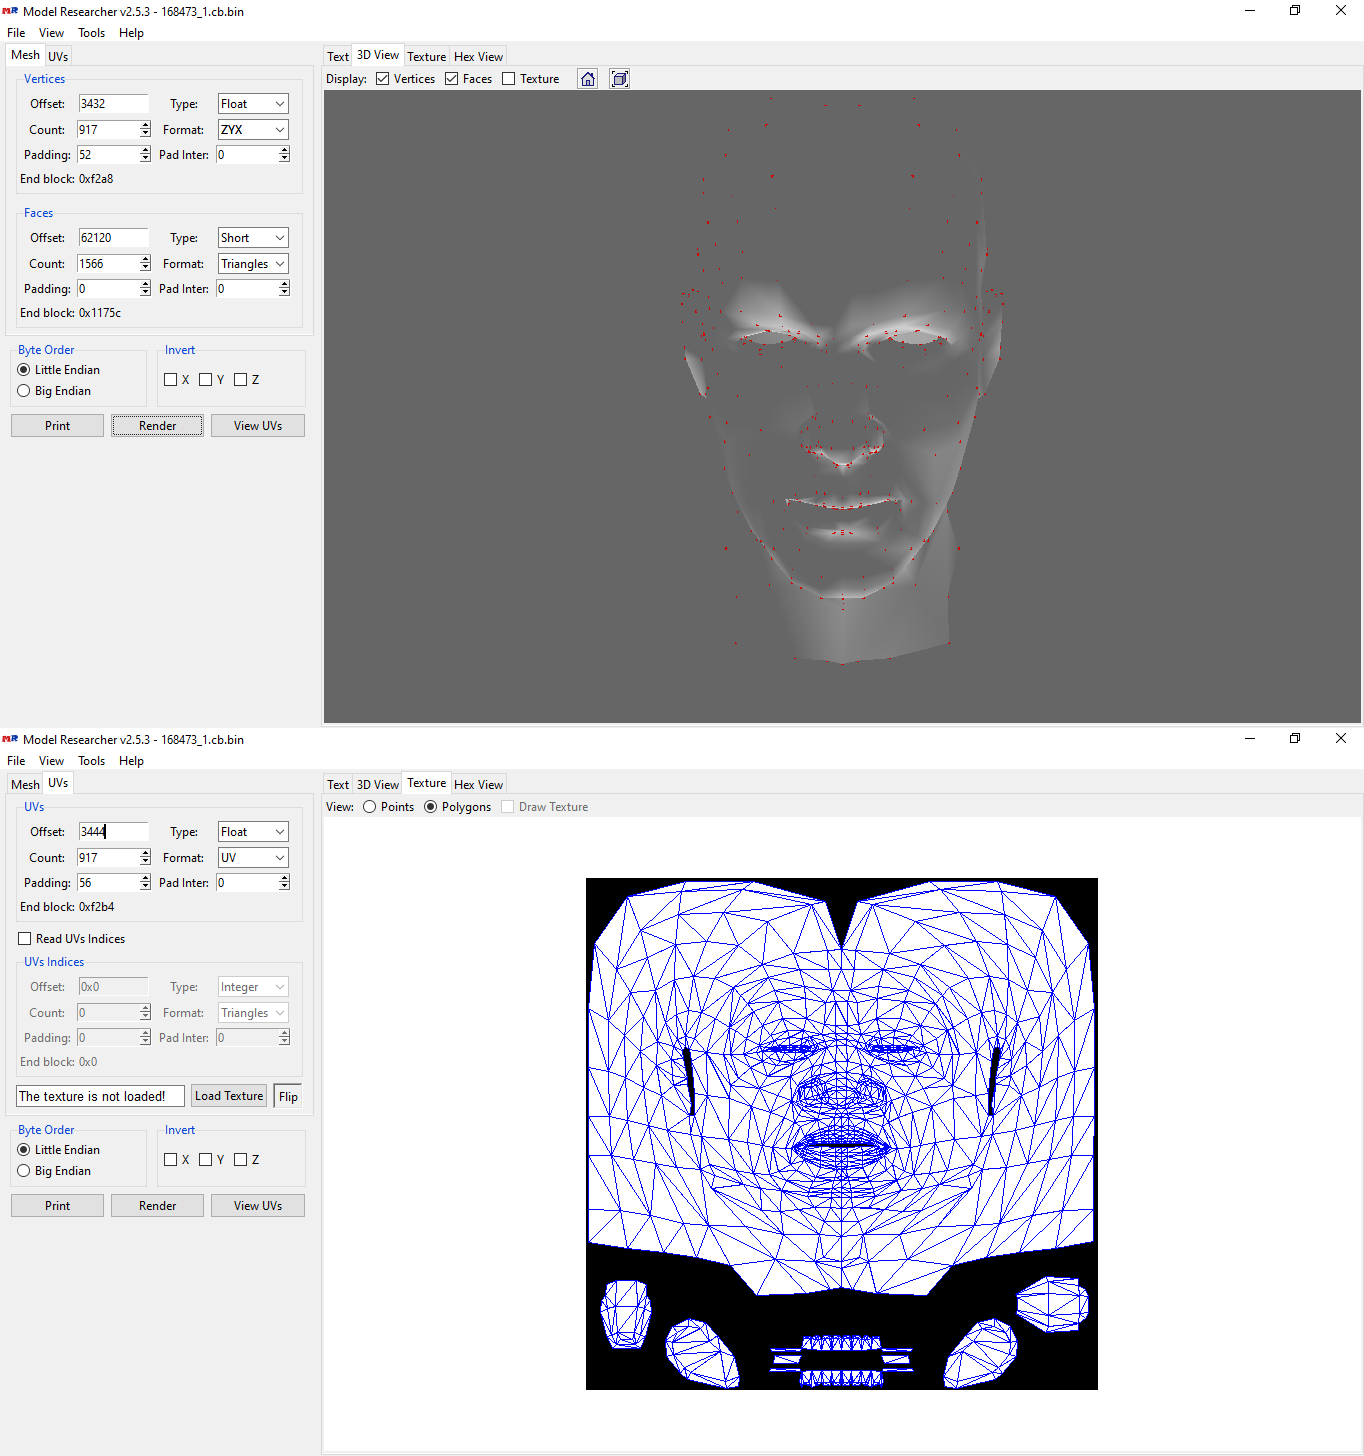The width and height of the screenshot is (1364, 1456).
Task: Click View UVs button in top window
Action: click(x=258, y=426)
